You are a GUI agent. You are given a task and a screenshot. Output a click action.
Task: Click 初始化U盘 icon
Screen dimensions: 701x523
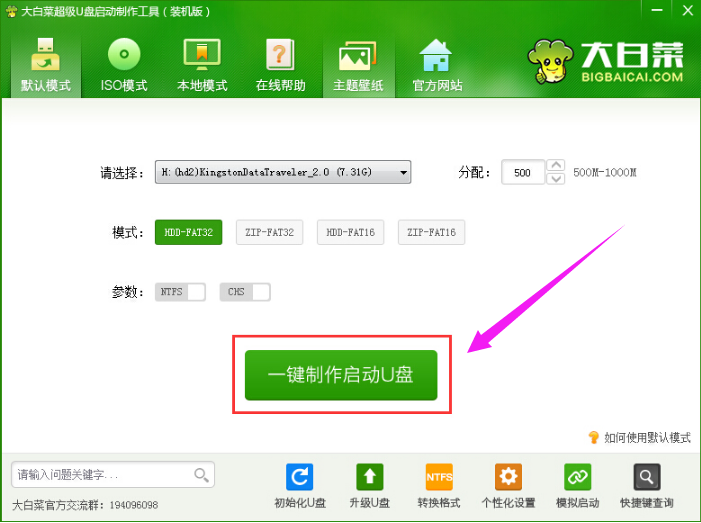coord(300,486)
